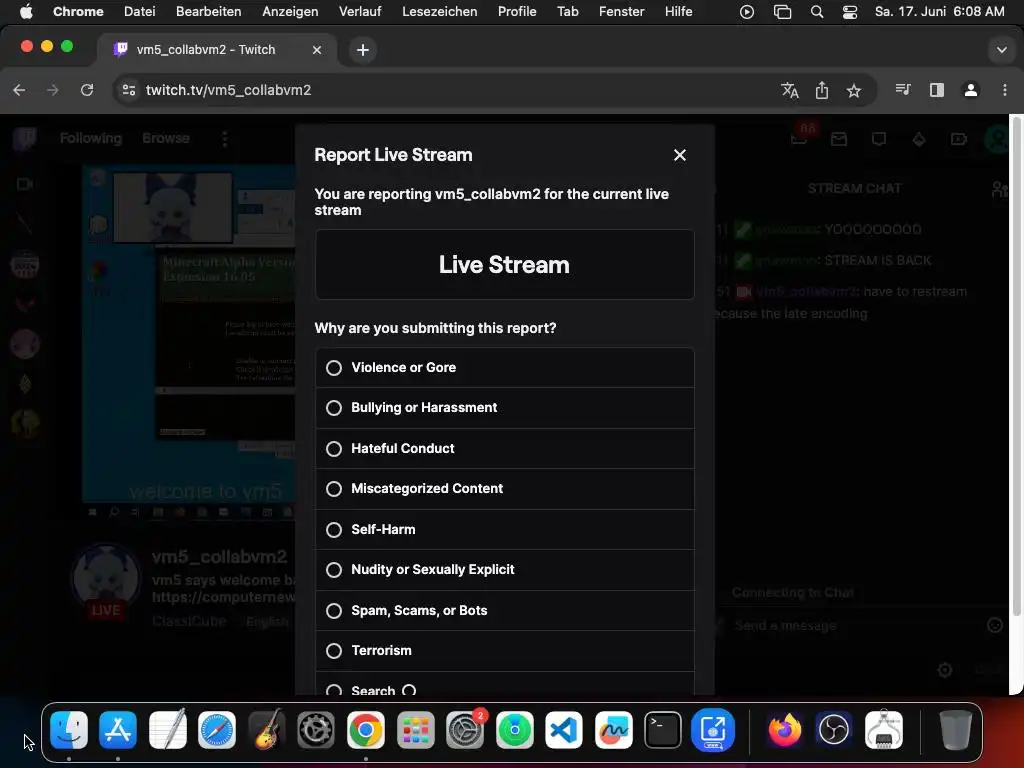Launch App Store from the Dock
The image size is (1024, 768).
pos(118,729)
